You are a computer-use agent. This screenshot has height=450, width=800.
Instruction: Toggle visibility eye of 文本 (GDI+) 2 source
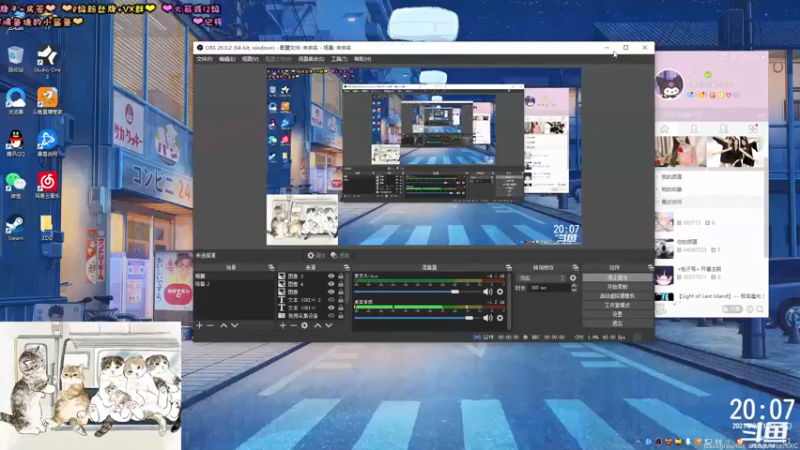pos(331,300)
